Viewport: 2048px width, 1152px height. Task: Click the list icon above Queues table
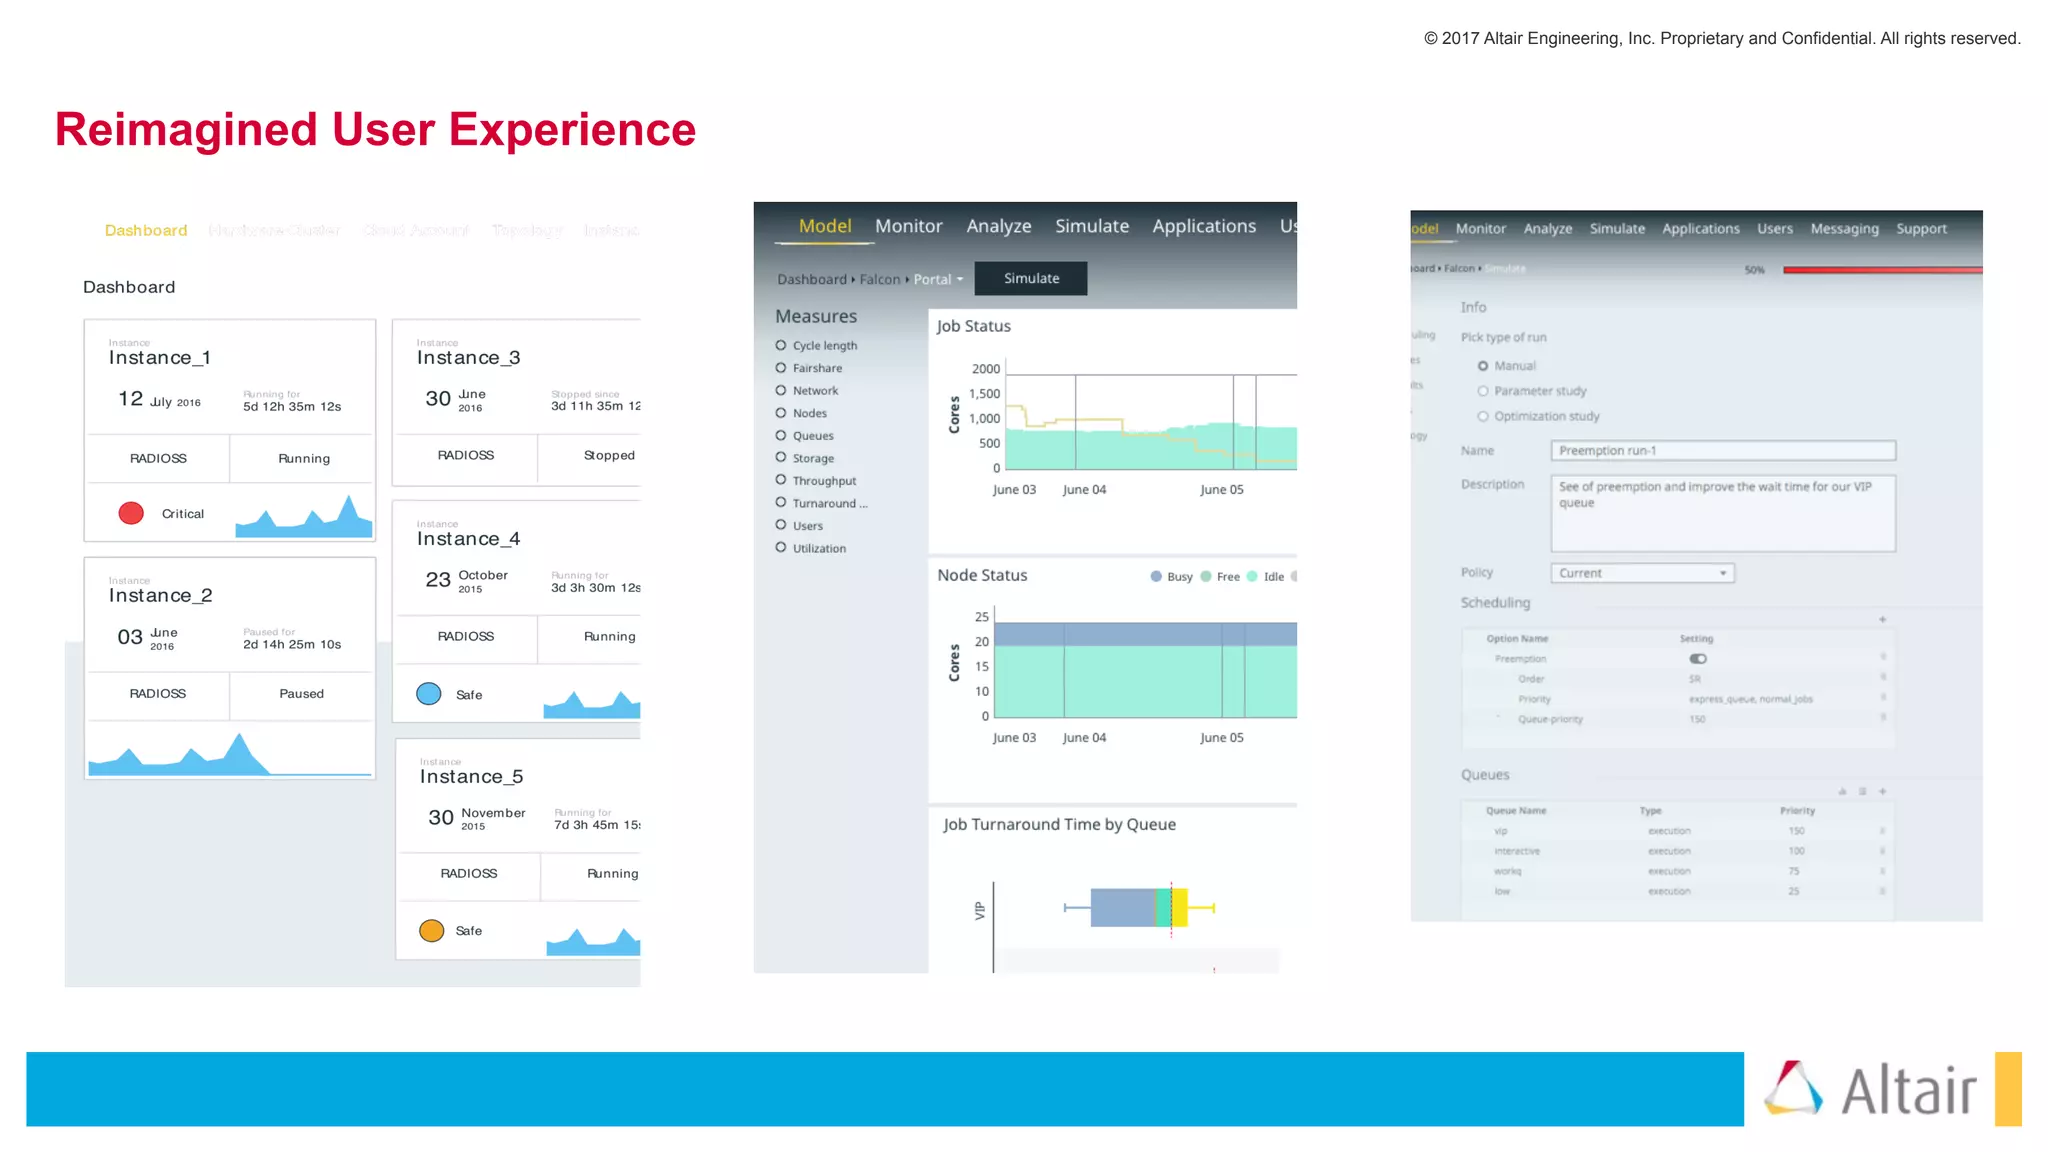click(1862, 792)
